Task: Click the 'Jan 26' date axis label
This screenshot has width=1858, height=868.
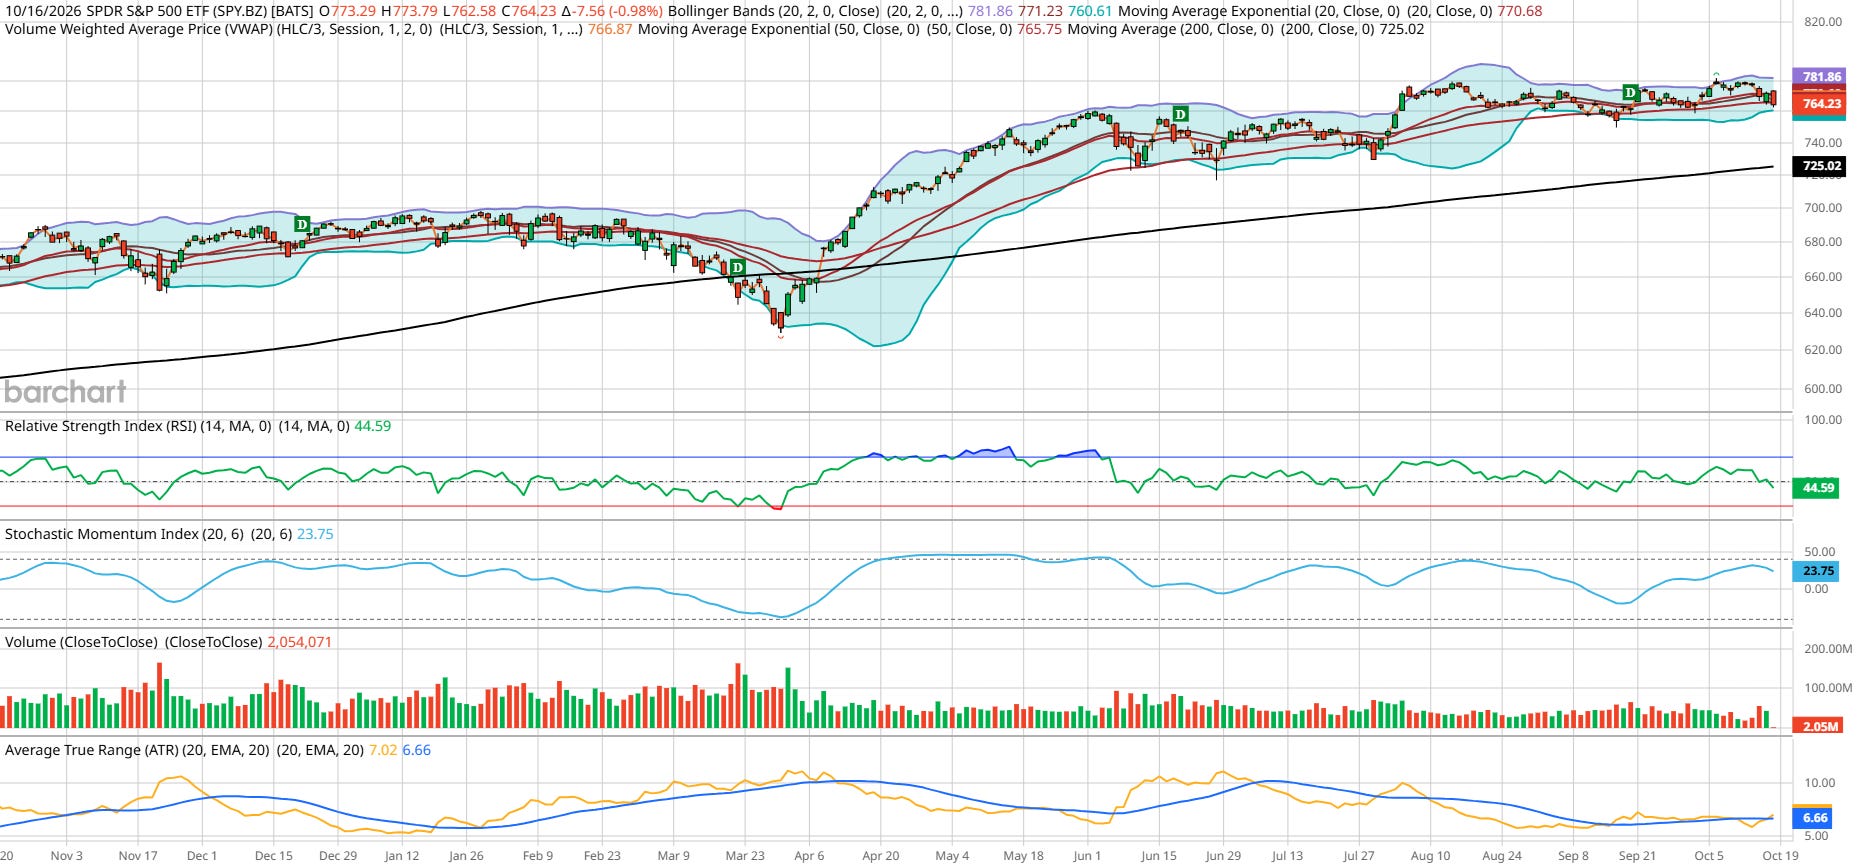Action: 466,856
